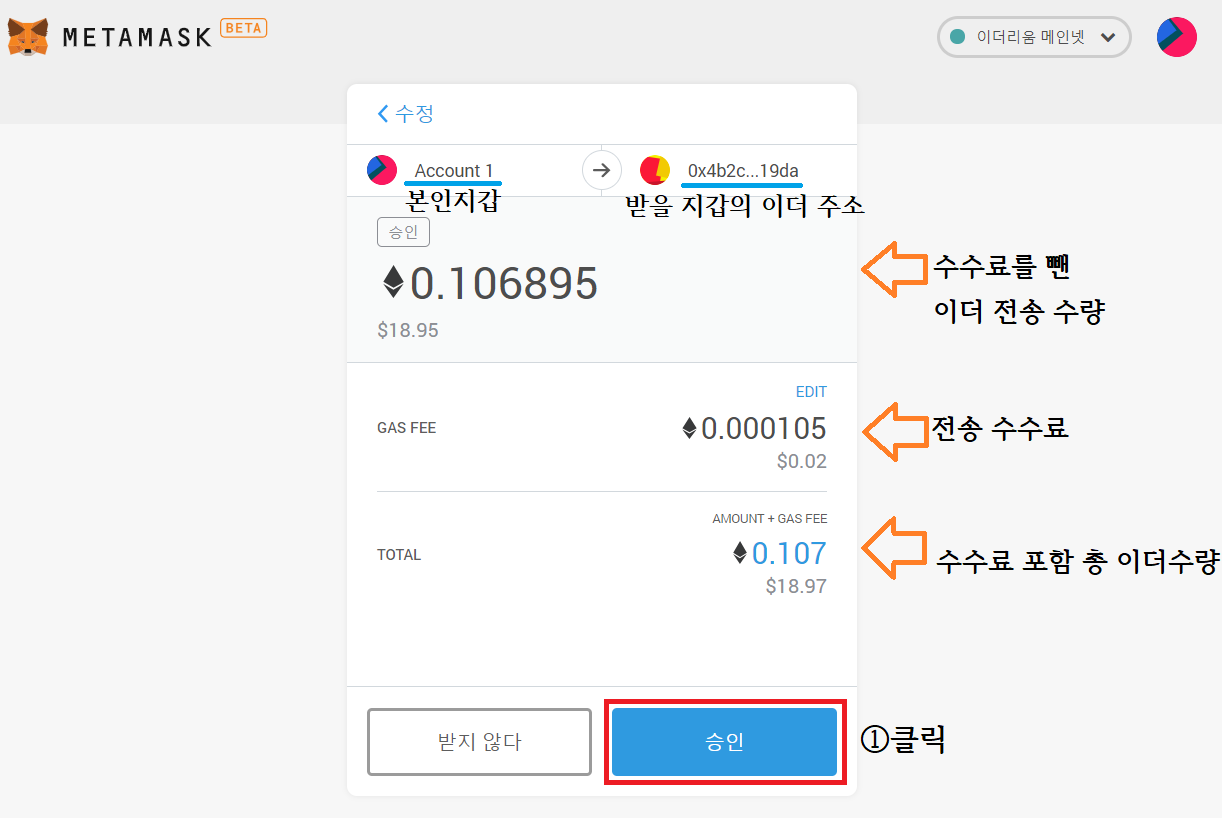Click the recipient address identicon
1222x818 pixels.
click(655, 170)
